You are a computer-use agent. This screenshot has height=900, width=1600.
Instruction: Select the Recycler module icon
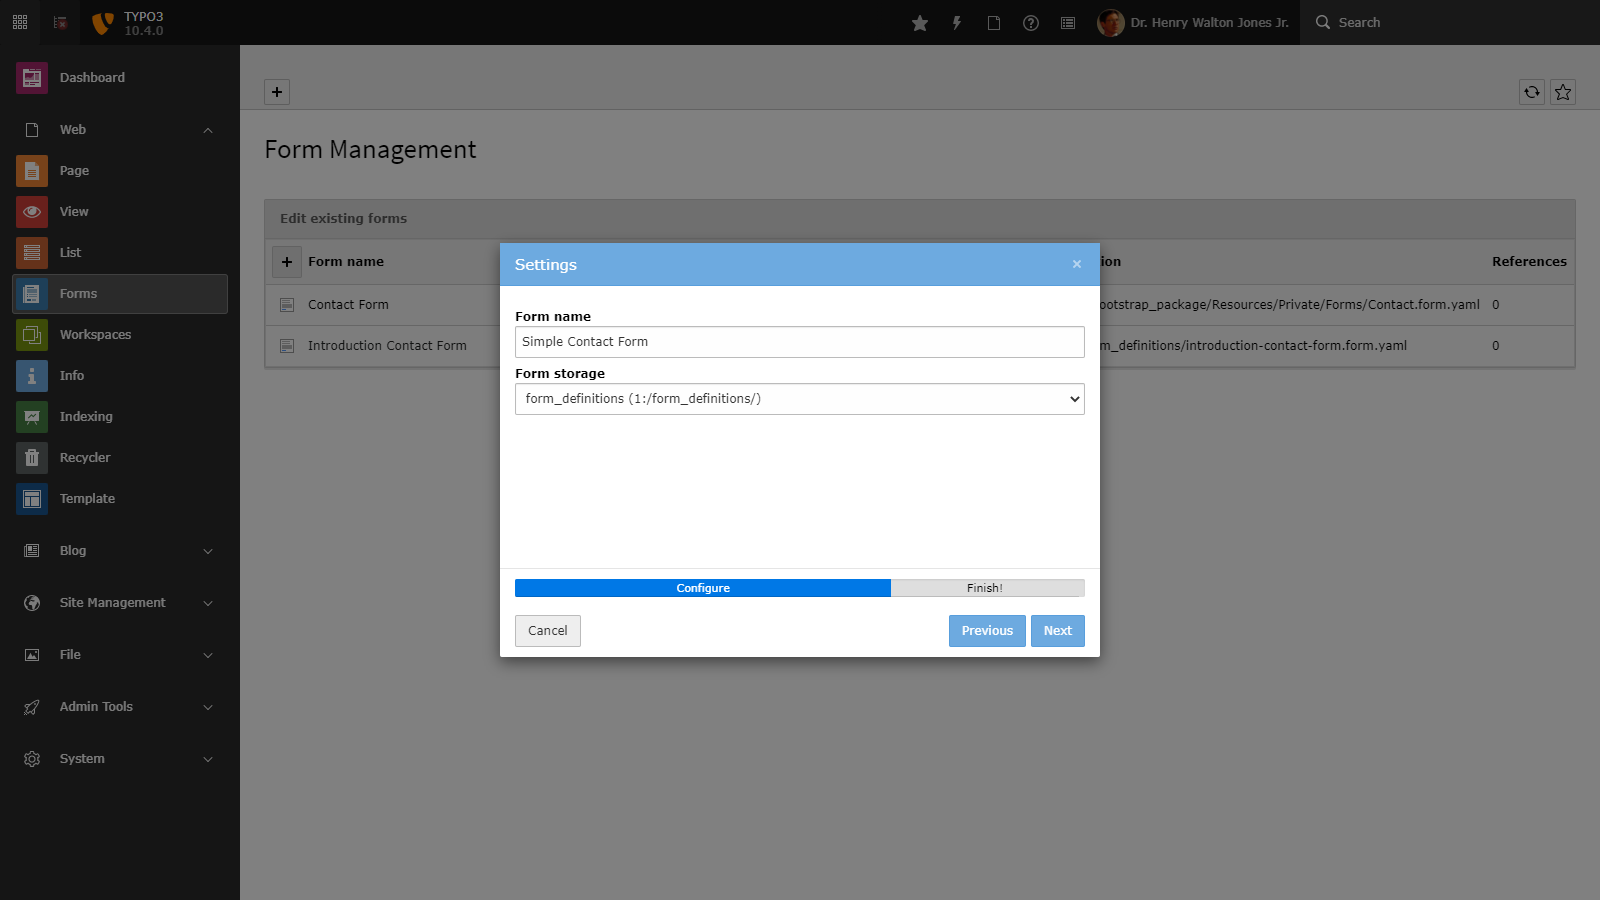[31, 457]
